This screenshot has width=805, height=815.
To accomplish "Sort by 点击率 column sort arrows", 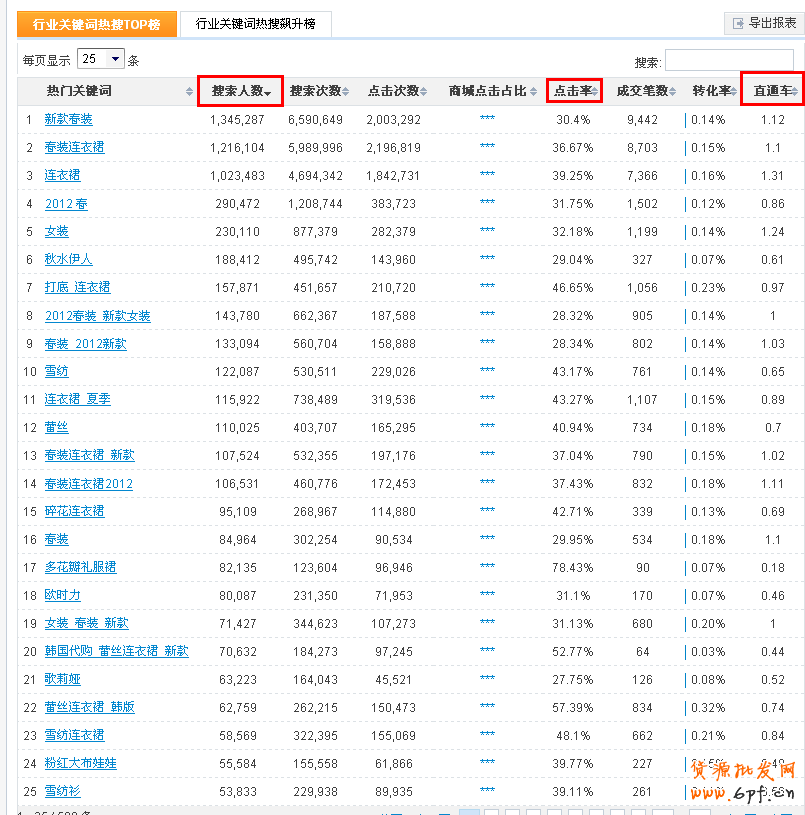I will point(596,92).
